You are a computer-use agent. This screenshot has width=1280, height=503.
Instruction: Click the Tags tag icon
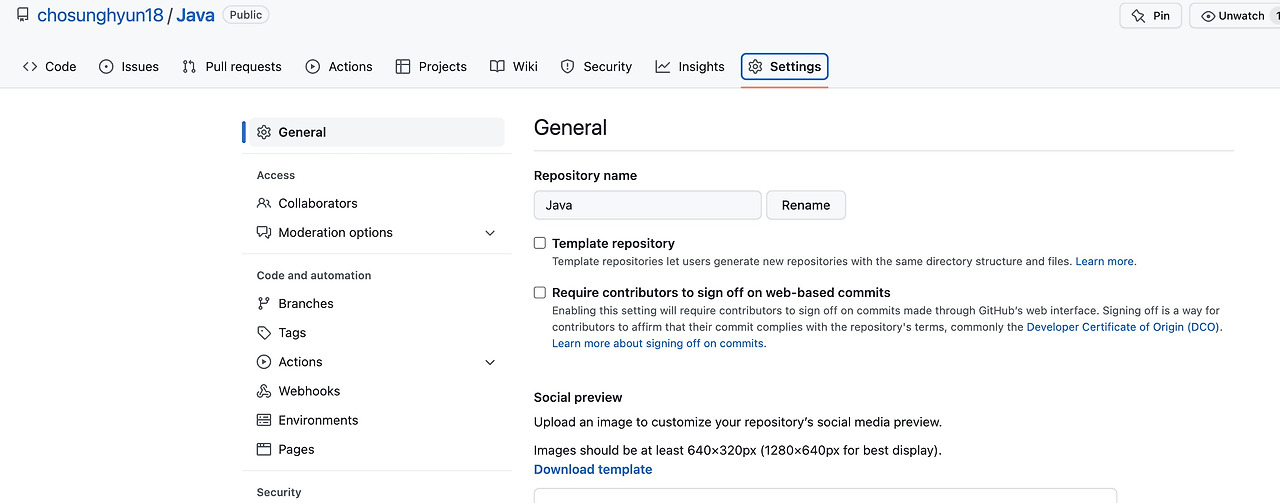264,332
